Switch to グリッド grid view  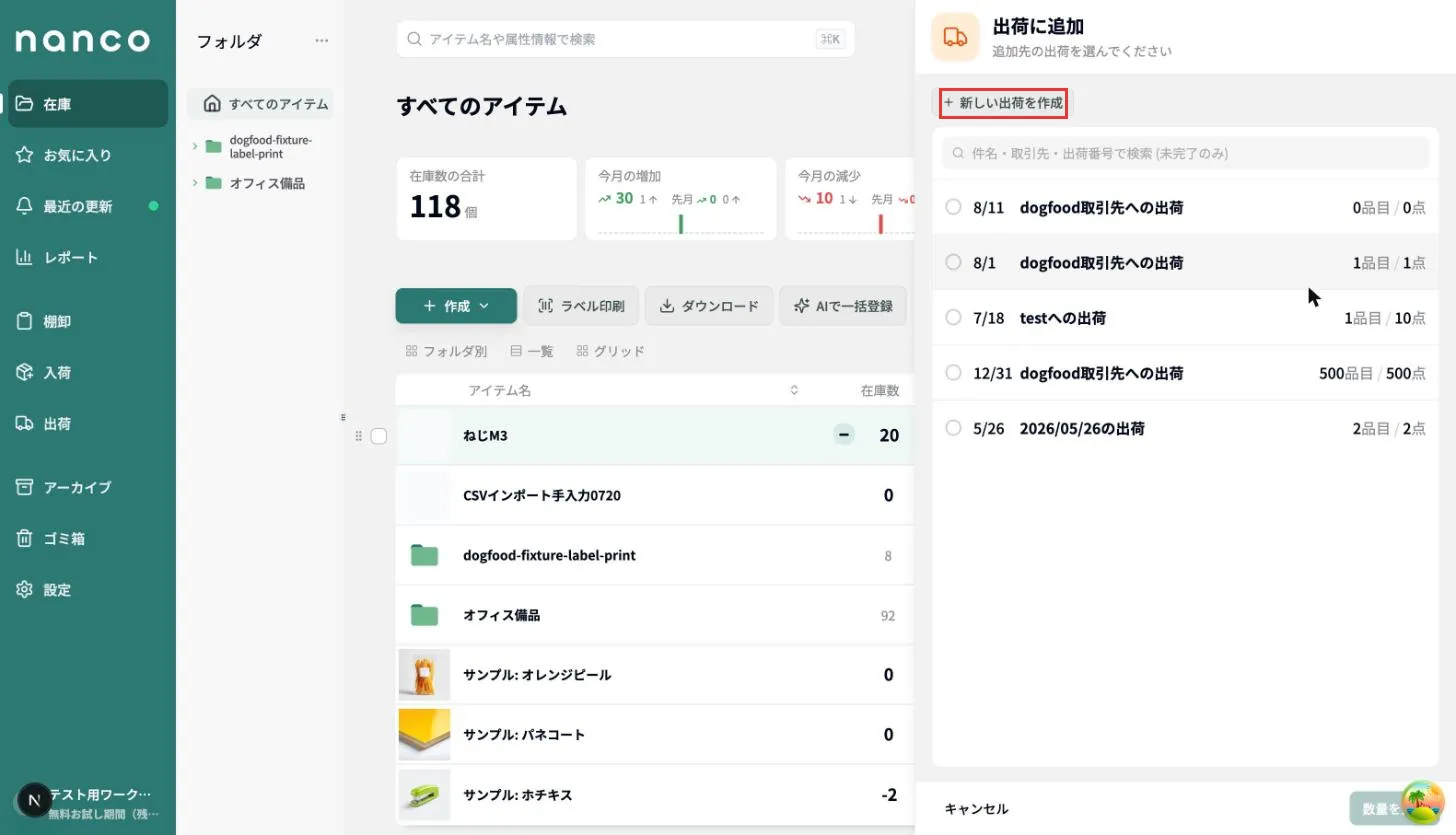click(x=610, y=351)
